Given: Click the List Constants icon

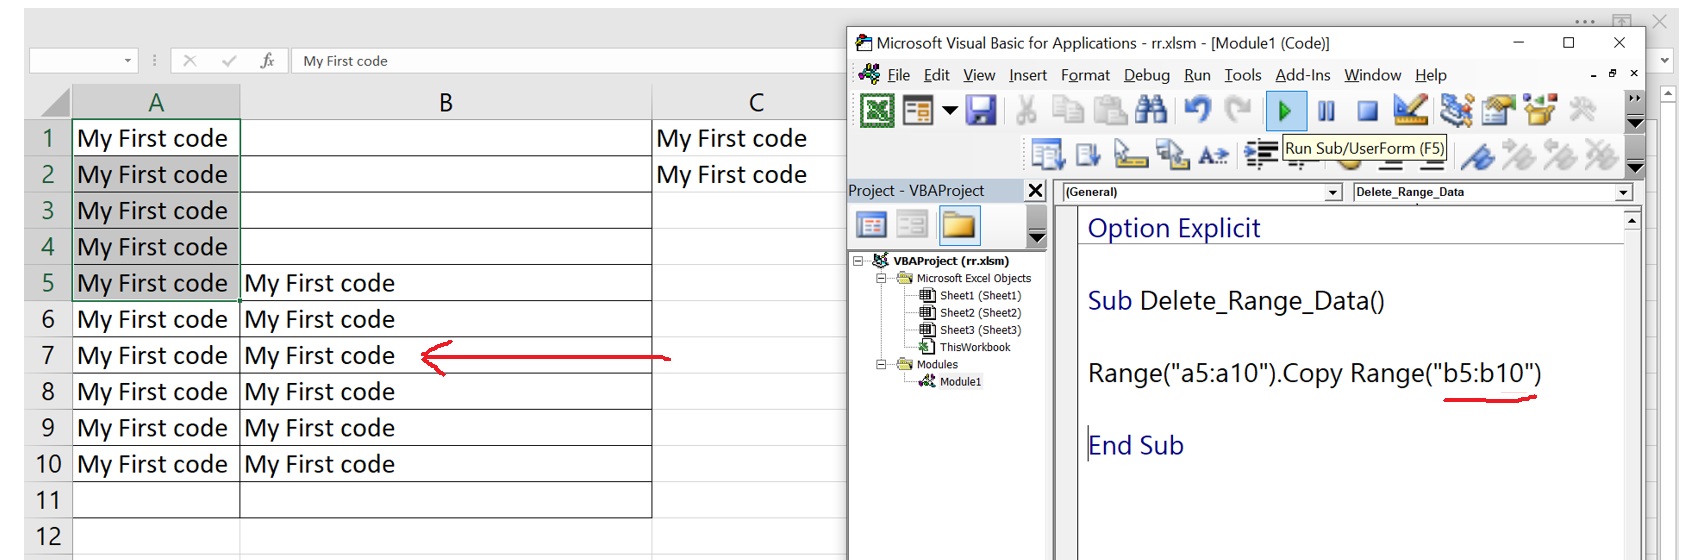Looking at the screenshot, I should pyautogui.click(x=1089, y=155).
